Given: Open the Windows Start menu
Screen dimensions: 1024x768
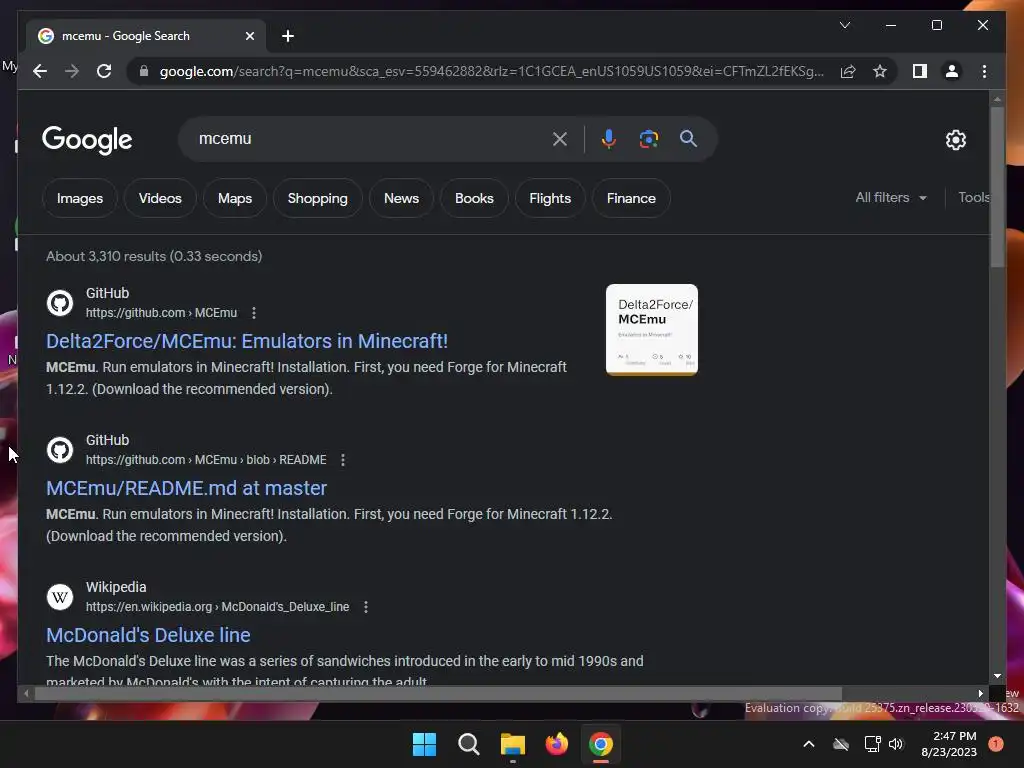Looking at the screenshot, I should tap(424, 744).
